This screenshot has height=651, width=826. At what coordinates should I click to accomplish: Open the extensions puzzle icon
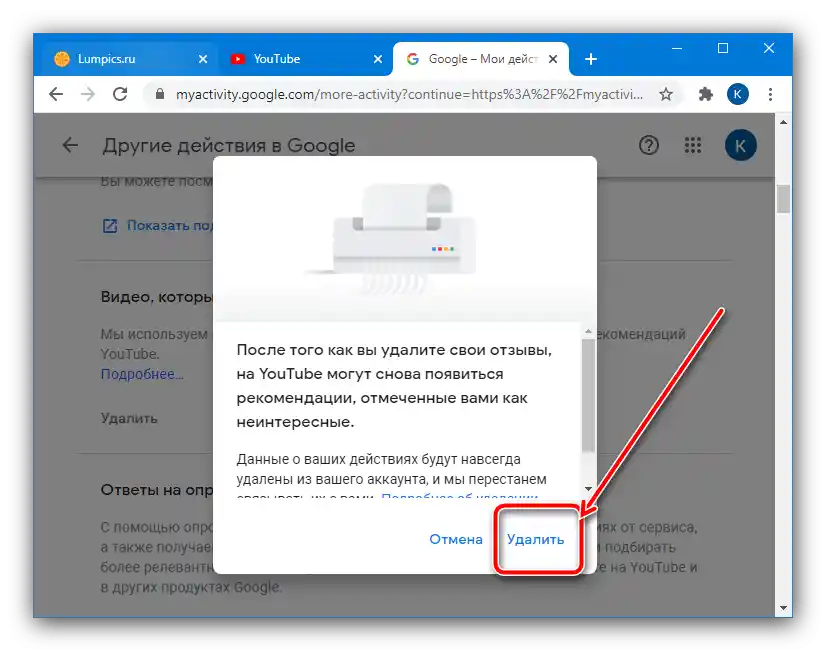[x=705, y=94]
